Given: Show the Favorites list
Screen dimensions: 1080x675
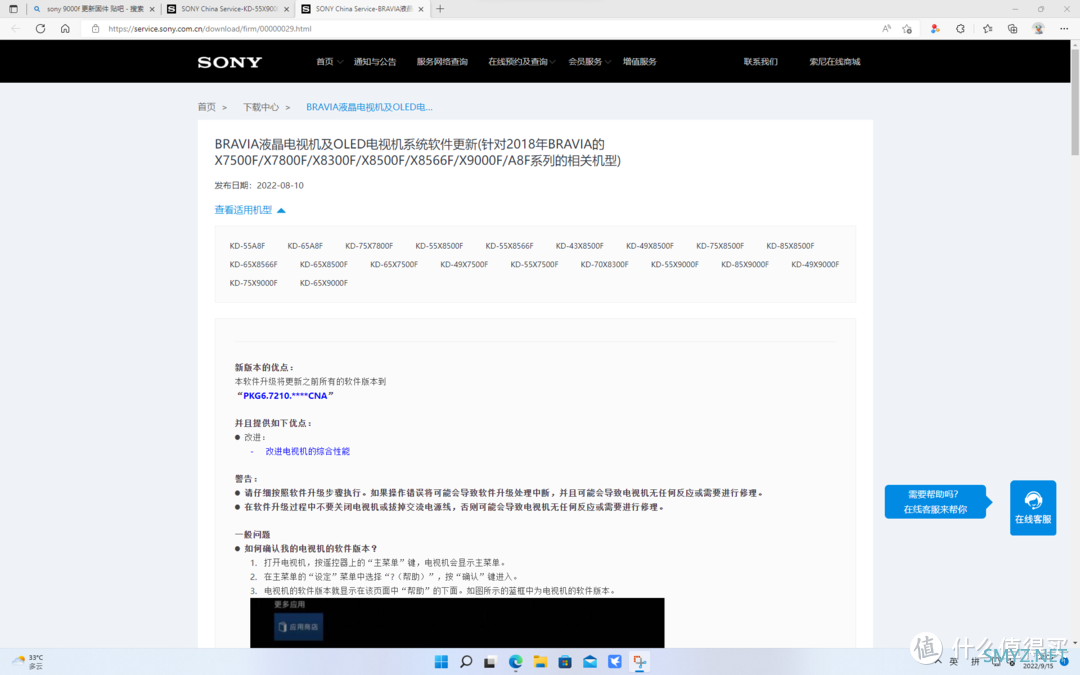Looking at the screenshot, I should pos(988,29).
